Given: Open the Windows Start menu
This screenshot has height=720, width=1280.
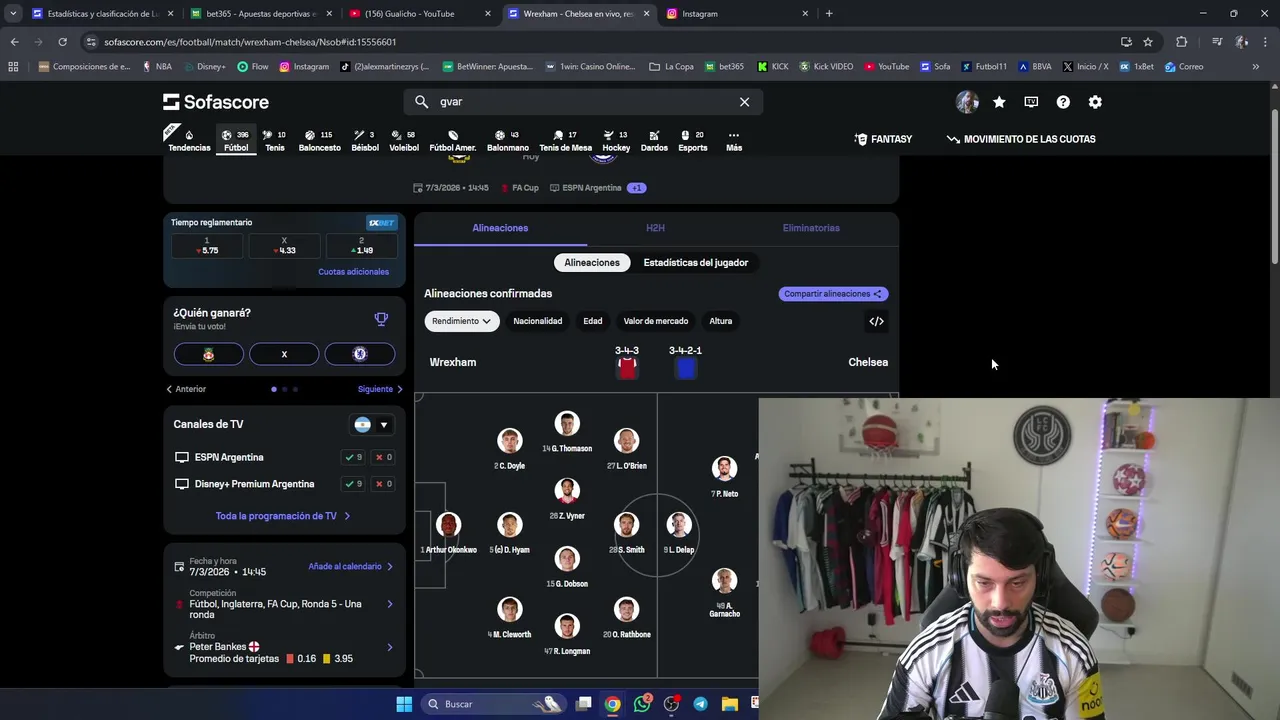Looking at the screenshot, I should click(404, 704).
